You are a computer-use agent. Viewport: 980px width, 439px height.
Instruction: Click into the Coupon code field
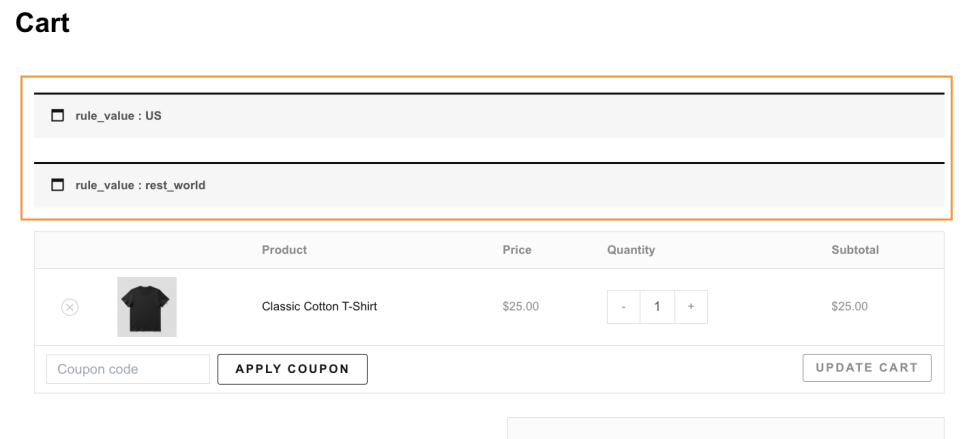click(x=128, y=369)
